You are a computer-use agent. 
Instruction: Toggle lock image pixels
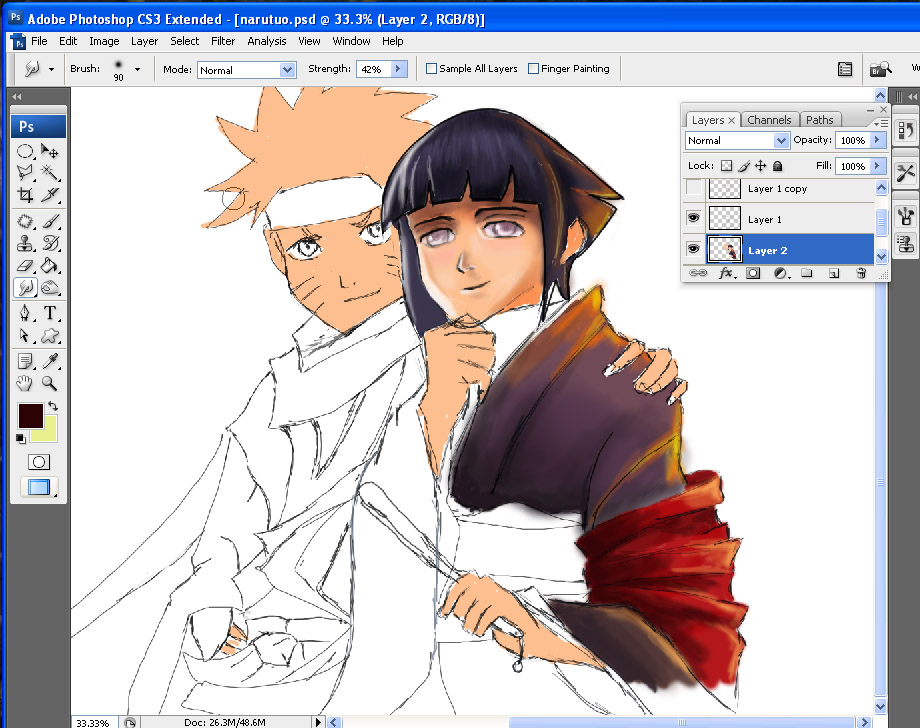click(744, 165)
